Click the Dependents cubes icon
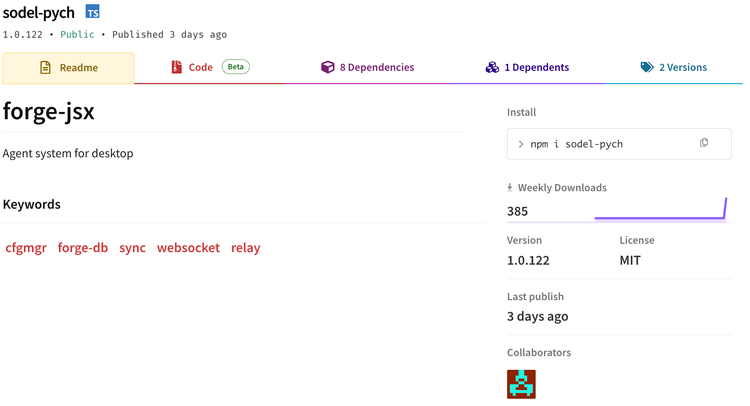This screenshot has height=406, width=750. pyautogui.click(x=492, y=67)
